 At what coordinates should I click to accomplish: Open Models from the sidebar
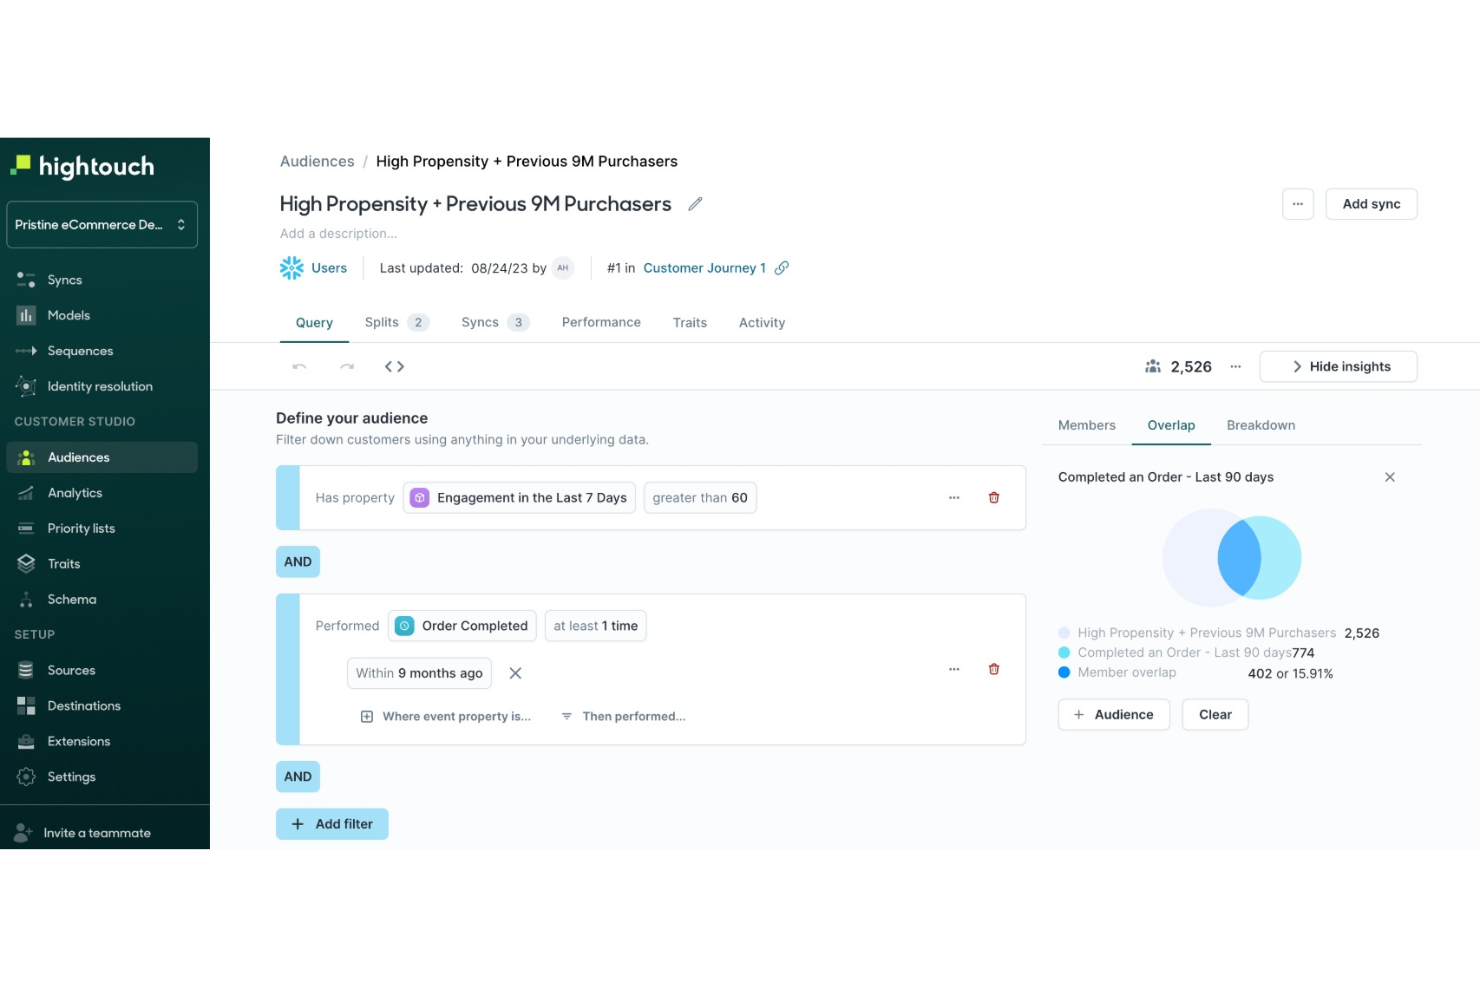click(x=67, y=315)
